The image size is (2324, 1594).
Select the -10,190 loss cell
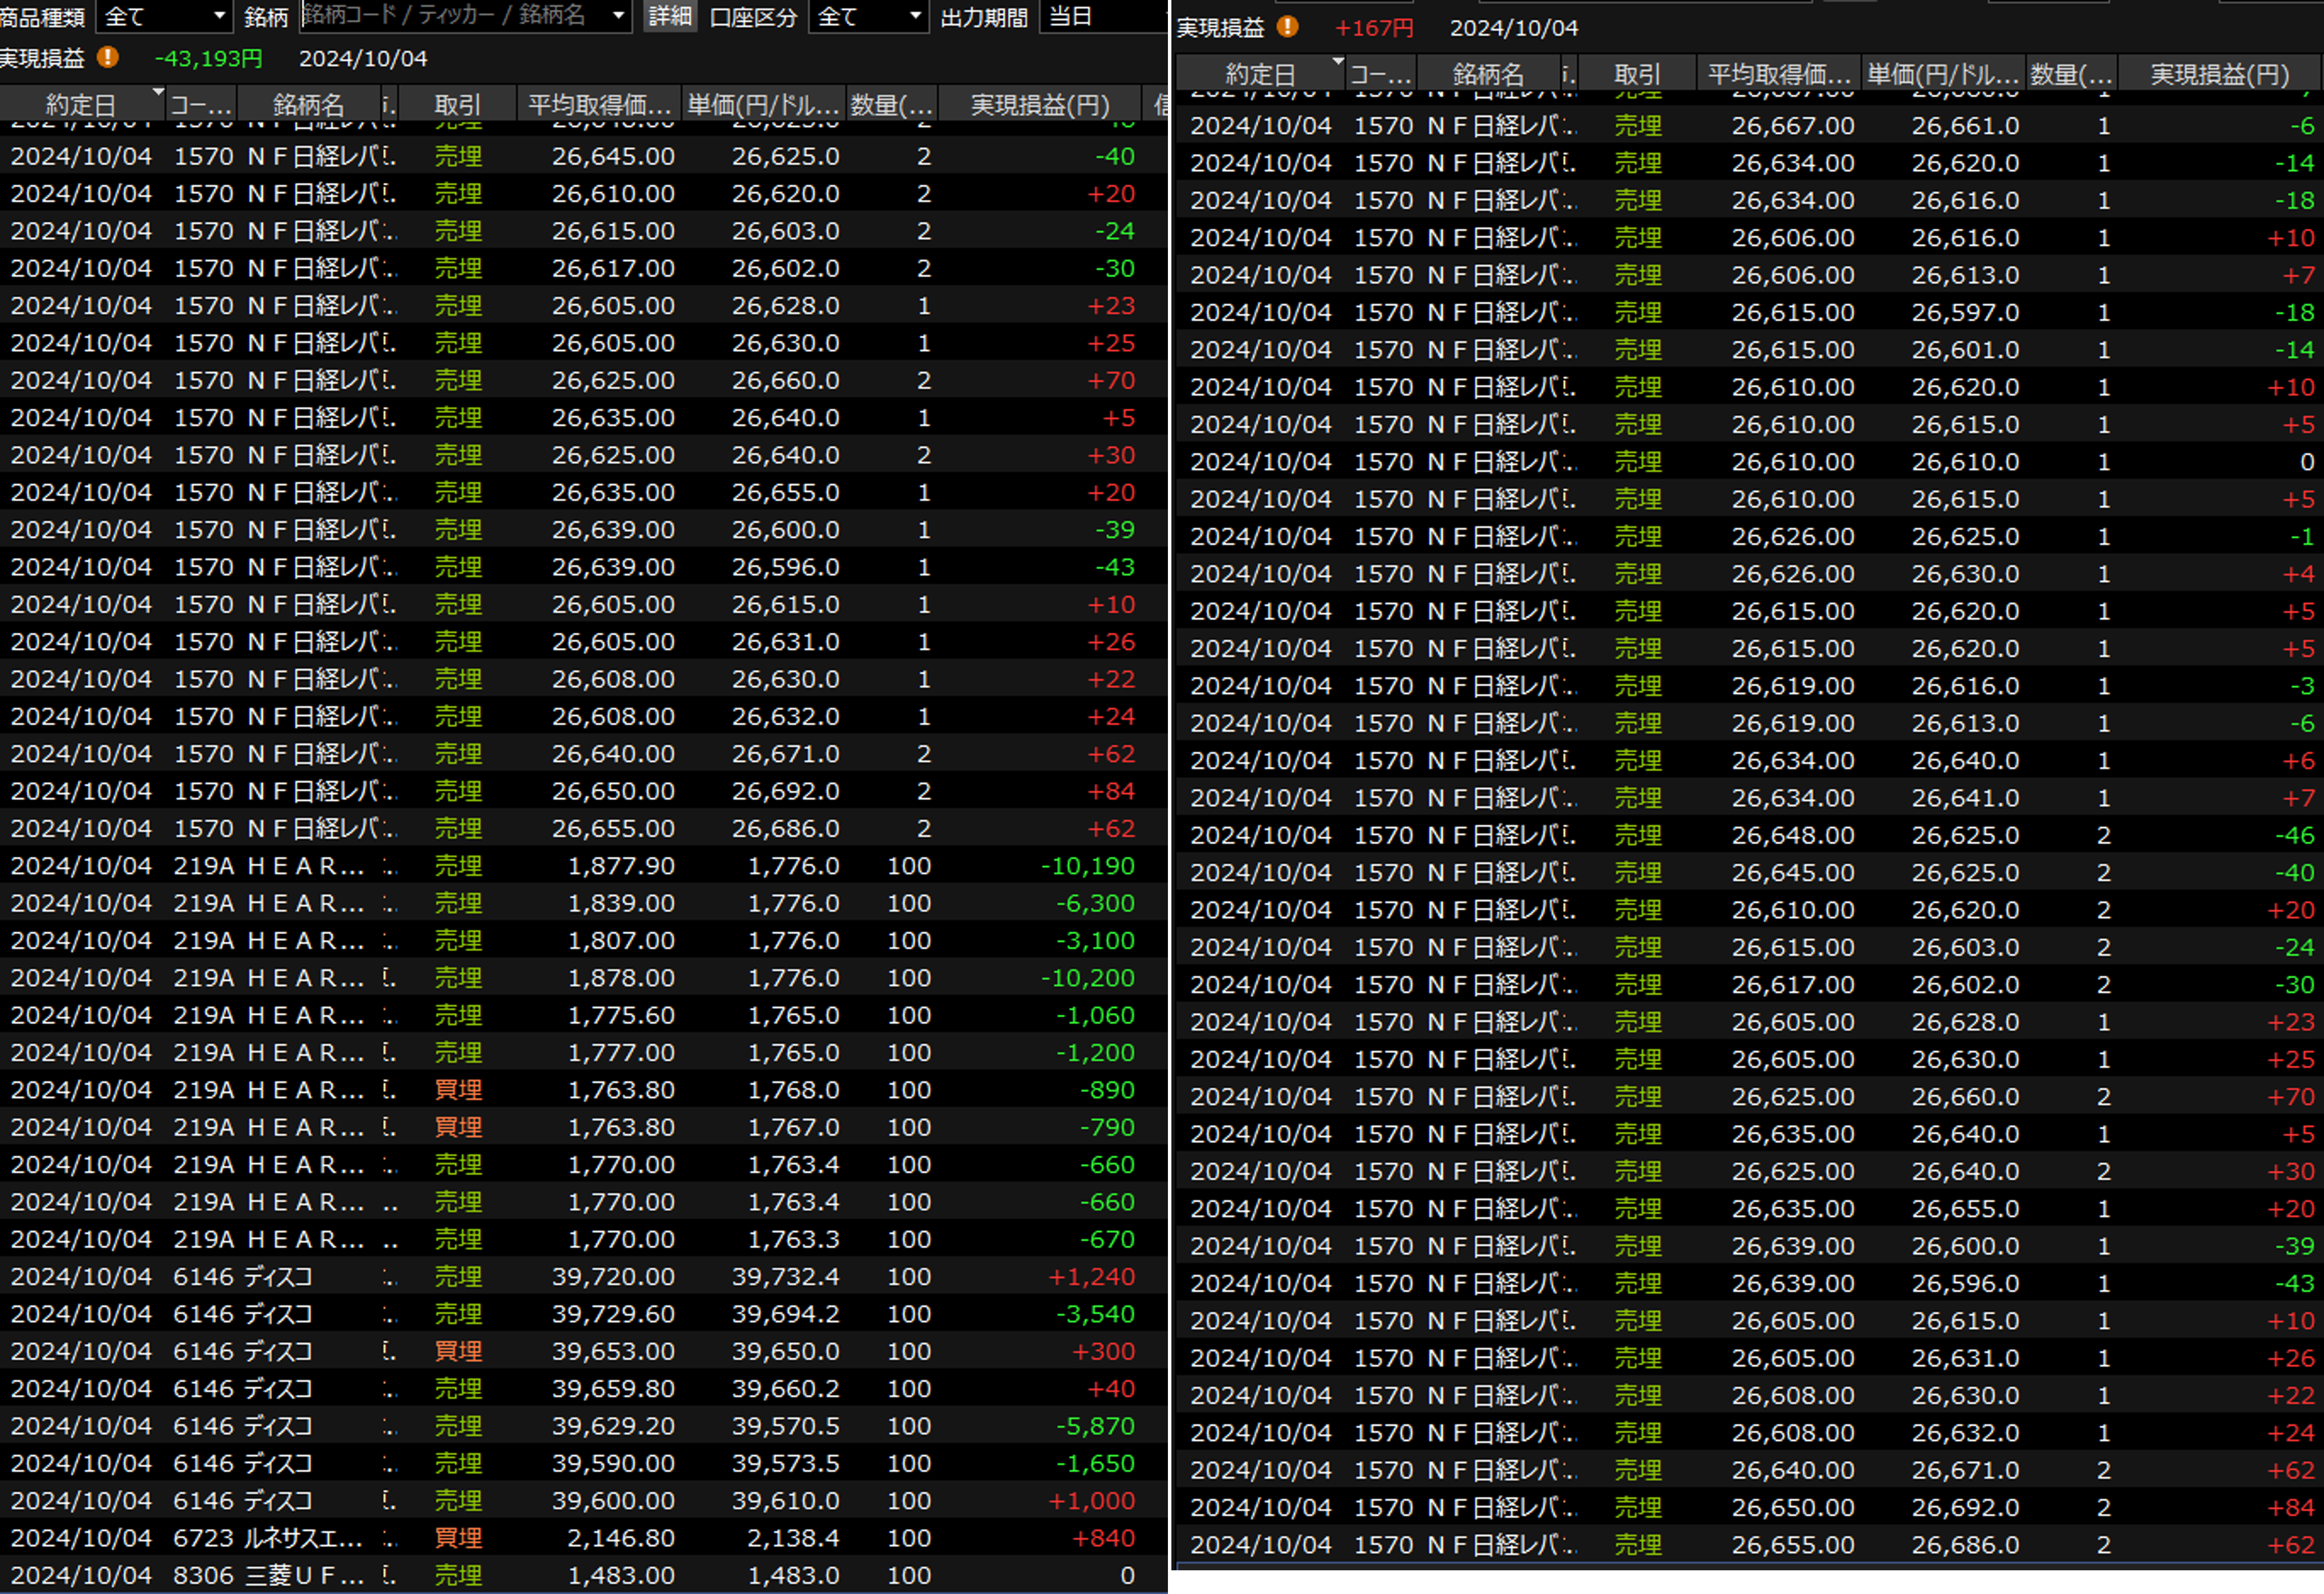pyautogui.click(x=1088, y=865)
